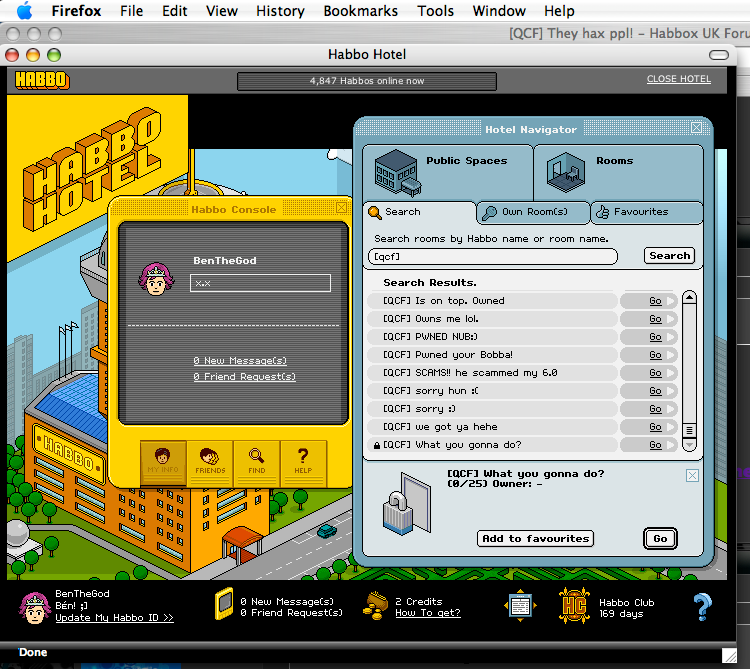This screenshot has width=750, height=669.
Task: Open Update My Habbo ID link
Action: point(114,618)
